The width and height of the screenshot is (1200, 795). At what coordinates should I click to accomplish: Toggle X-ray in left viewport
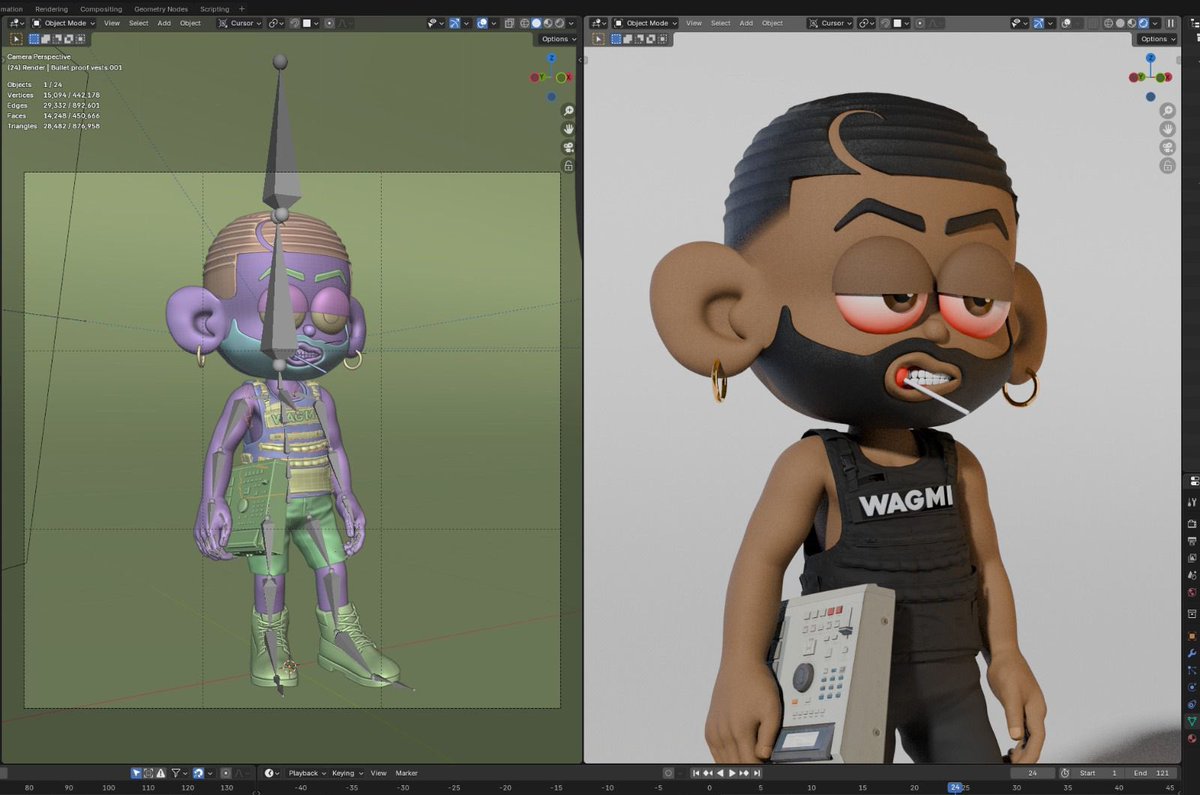(x=509, y=23)
